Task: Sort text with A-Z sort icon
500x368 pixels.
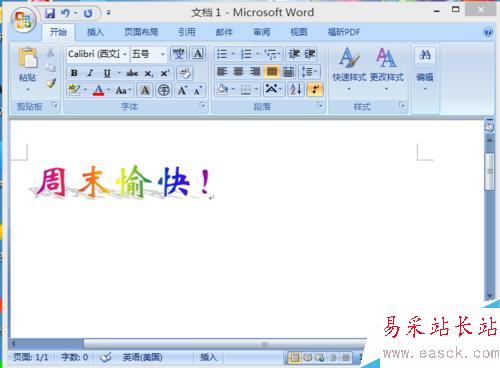Action: click(x=296, y=89)
